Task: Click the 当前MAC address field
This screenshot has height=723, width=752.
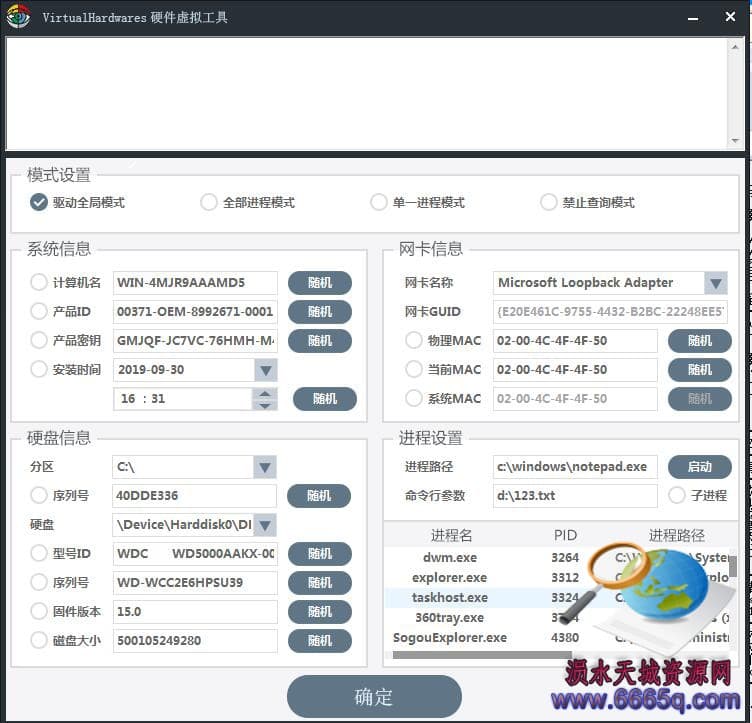Action: pyautogui.click(x=575, y=370)
